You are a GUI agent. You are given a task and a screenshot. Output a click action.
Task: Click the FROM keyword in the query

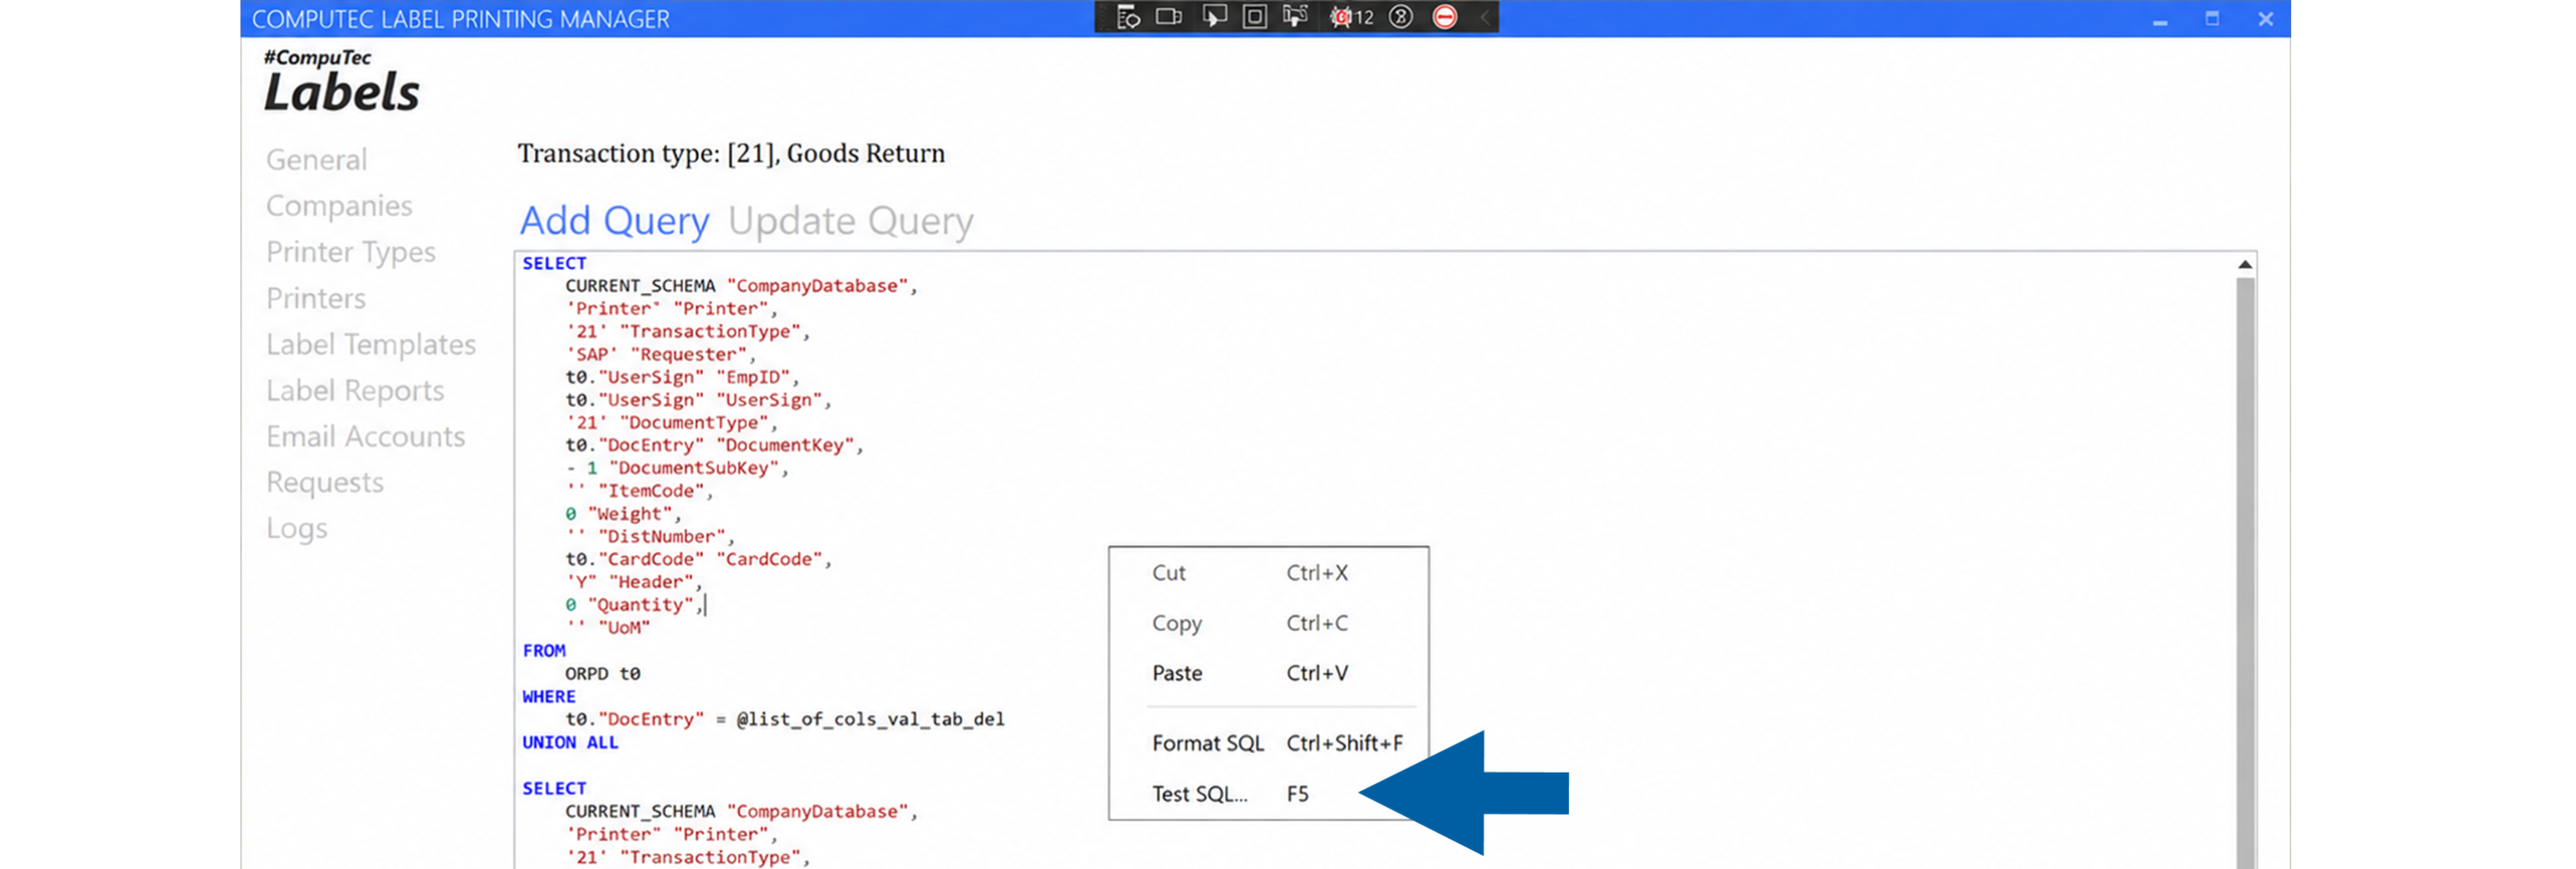[544, 651]
